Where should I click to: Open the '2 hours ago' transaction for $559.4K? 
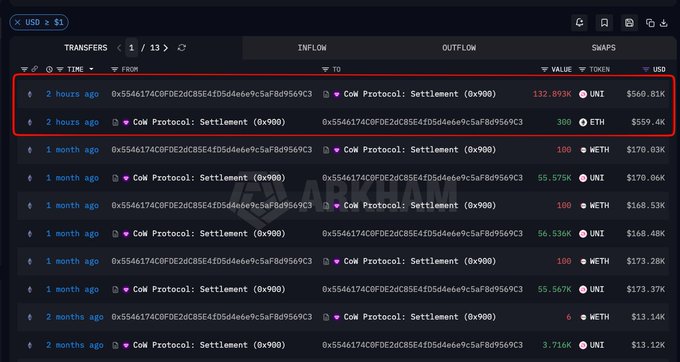(x=72, y=122)
